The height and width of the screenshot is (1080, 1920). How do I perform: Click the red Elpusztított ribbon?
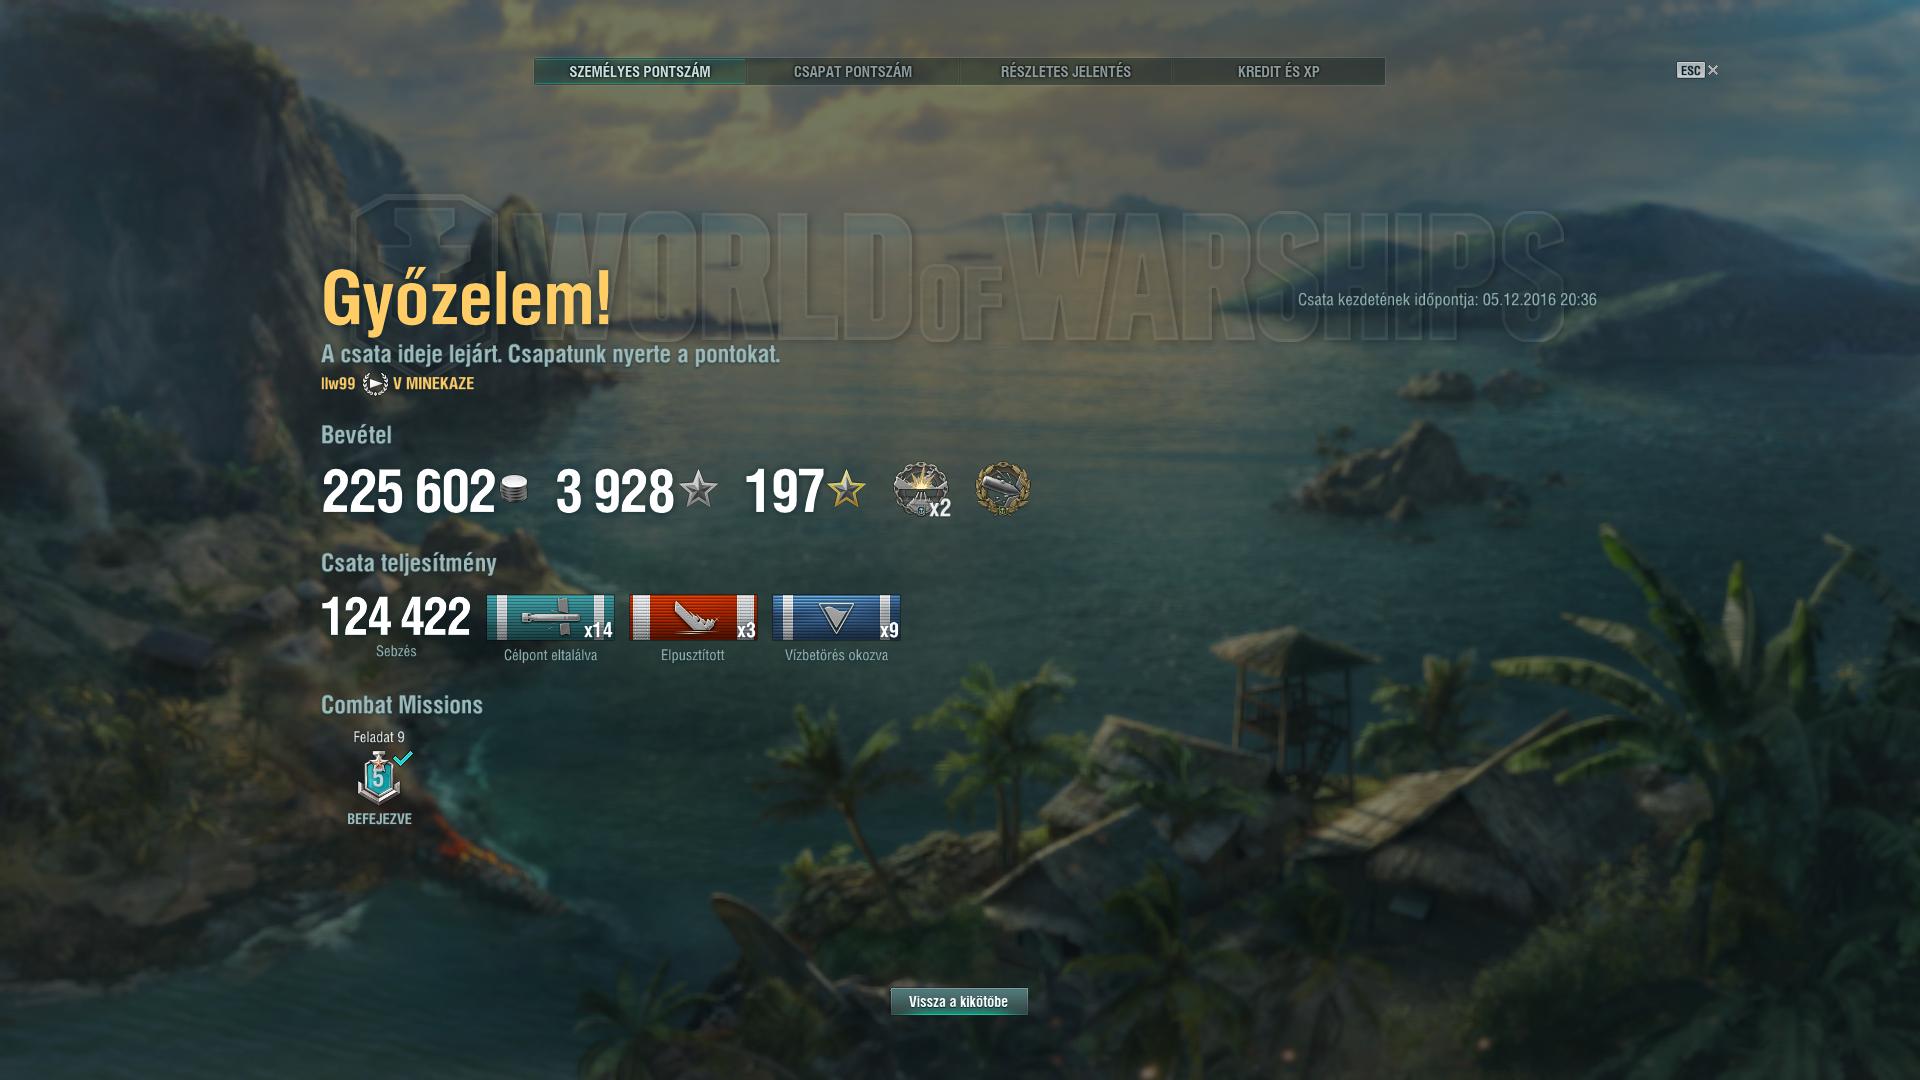point(693,617)
